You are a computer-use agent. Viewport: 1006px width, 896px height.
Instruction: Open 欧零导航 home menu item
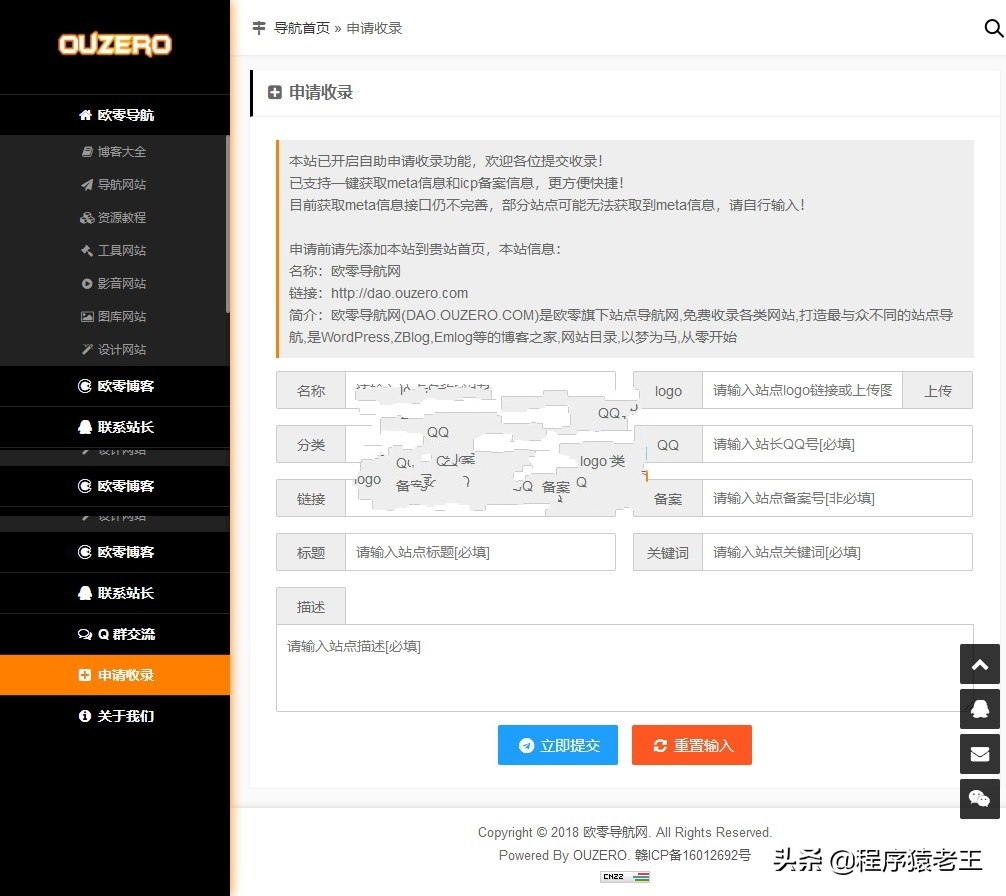tap(115, 115)
